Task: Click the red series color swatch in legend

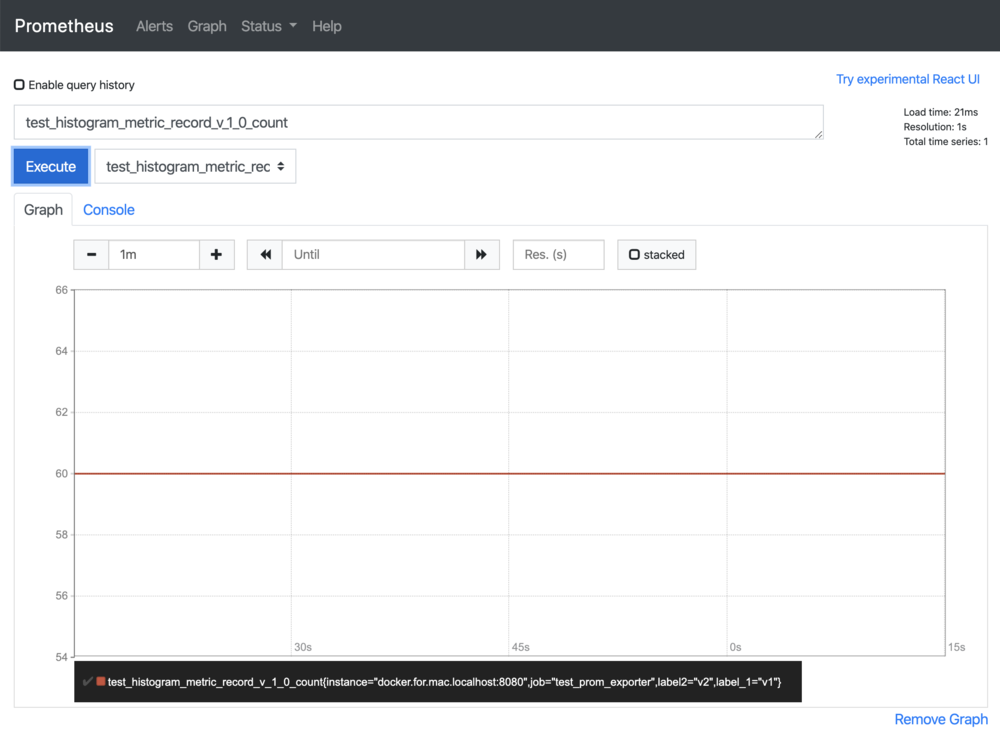Action: point(101,681)
